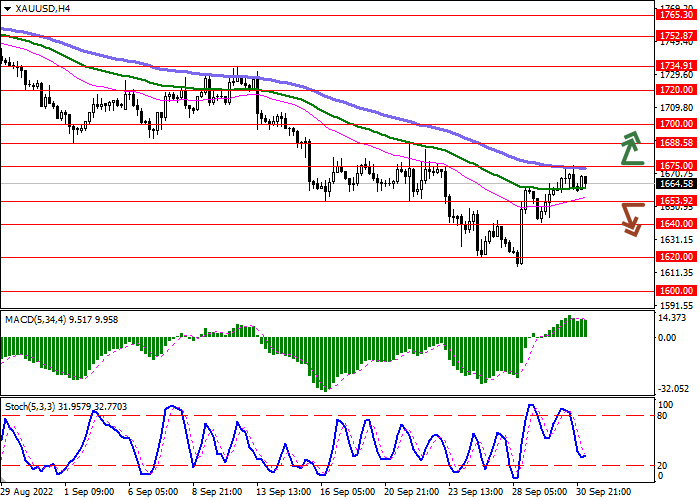Click the 1611.35 price axis value
Screen dimensions: 700x500
(676, 273)
